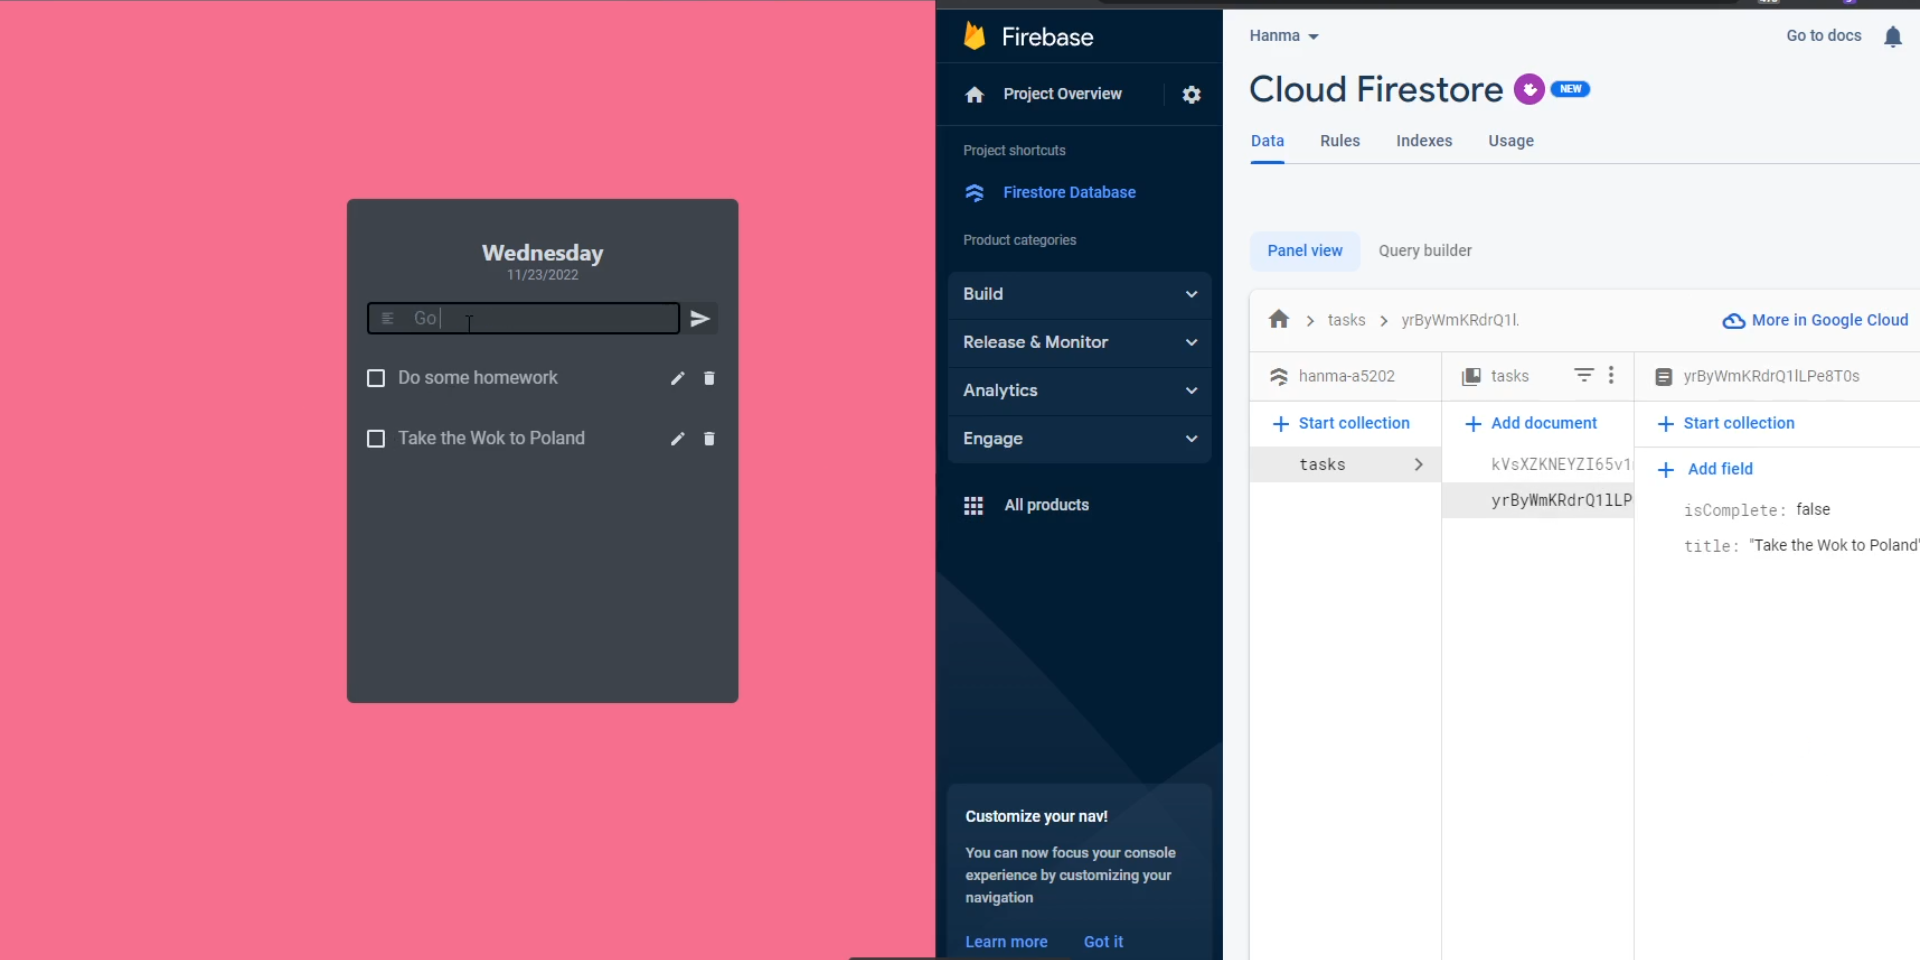The width and height of the screenshot is (1920, 960).
Task: Switch to the Usage tab
Action: pyautogui.click(x=1511, y=141)
